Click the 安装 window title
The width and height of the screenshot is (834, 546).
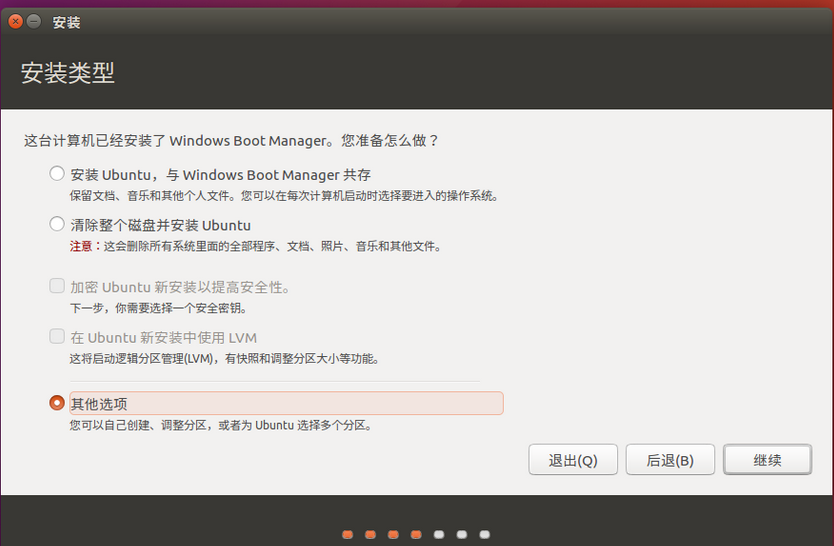click(66, 23)
